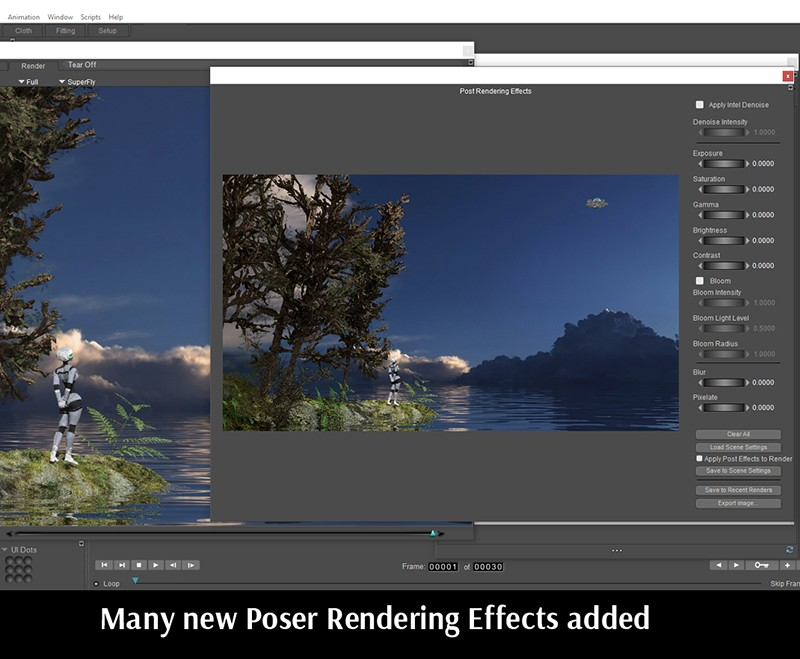Enable Apply Intel Denoise checkbox

pyautogui.click(x=700, y=105)
